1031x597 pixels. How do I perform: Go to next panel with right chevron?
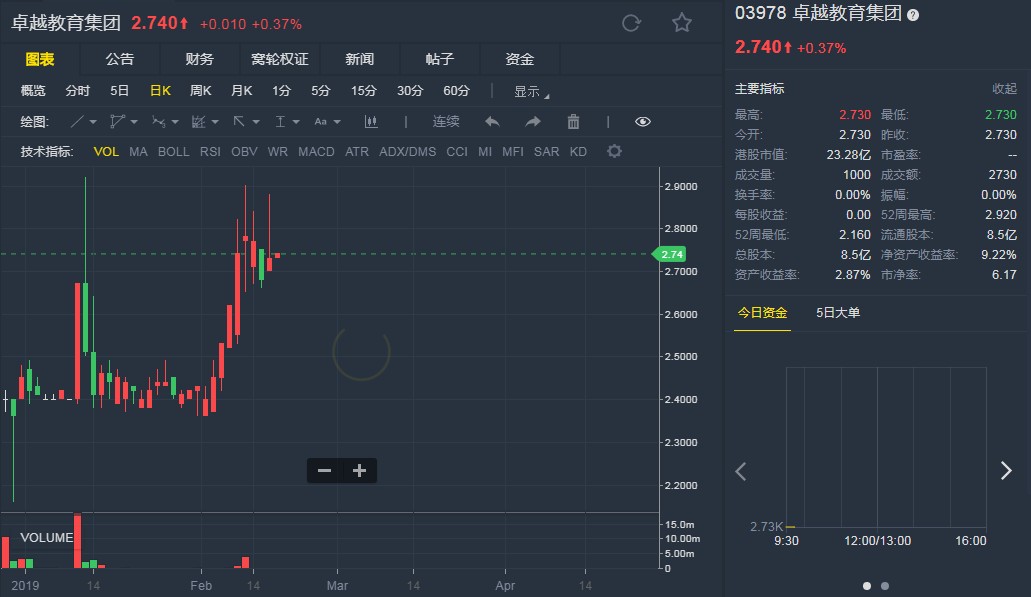[x=1006, y=471]
